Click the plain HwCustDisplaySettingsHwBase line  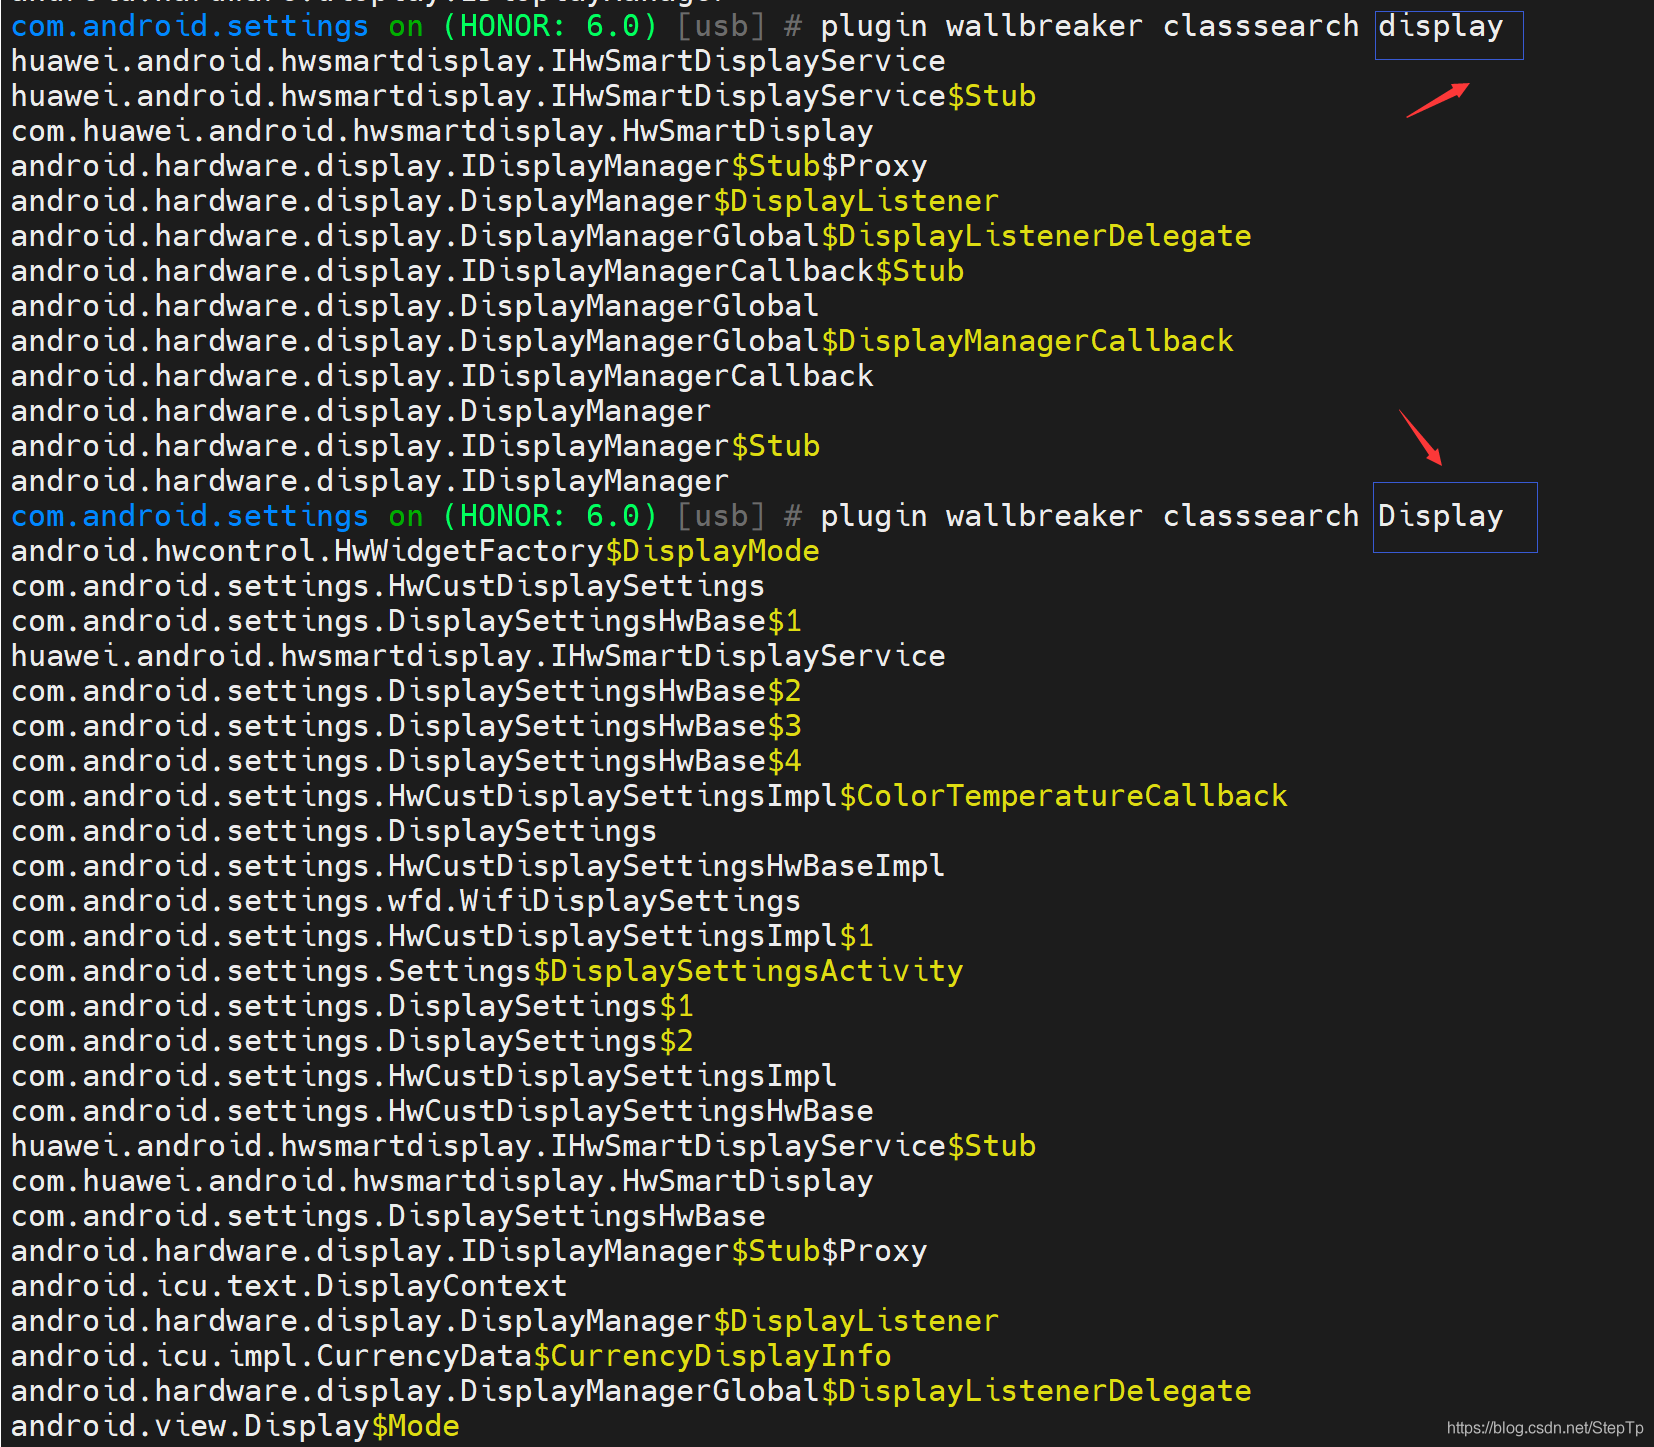click(442, 1112)
